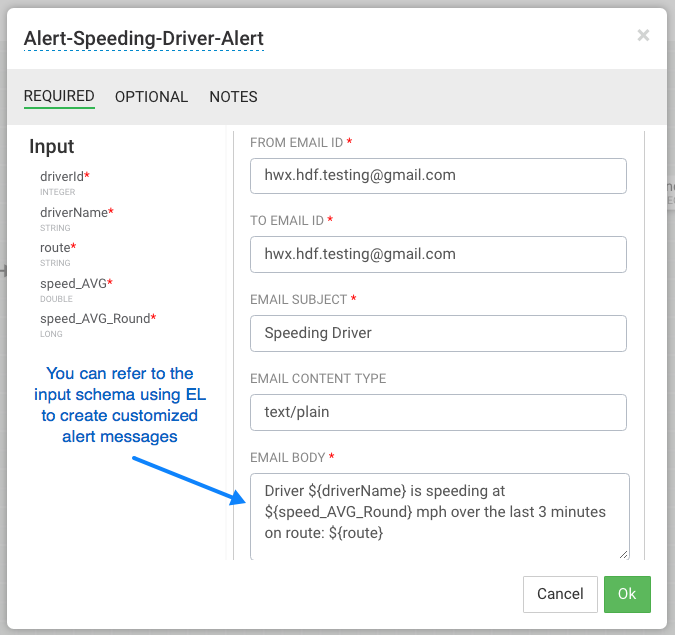This screenshot has height=635, width=675.
Task: Click inside the Email Body text area
Action: pyautogui.click(x=439, y=516)
